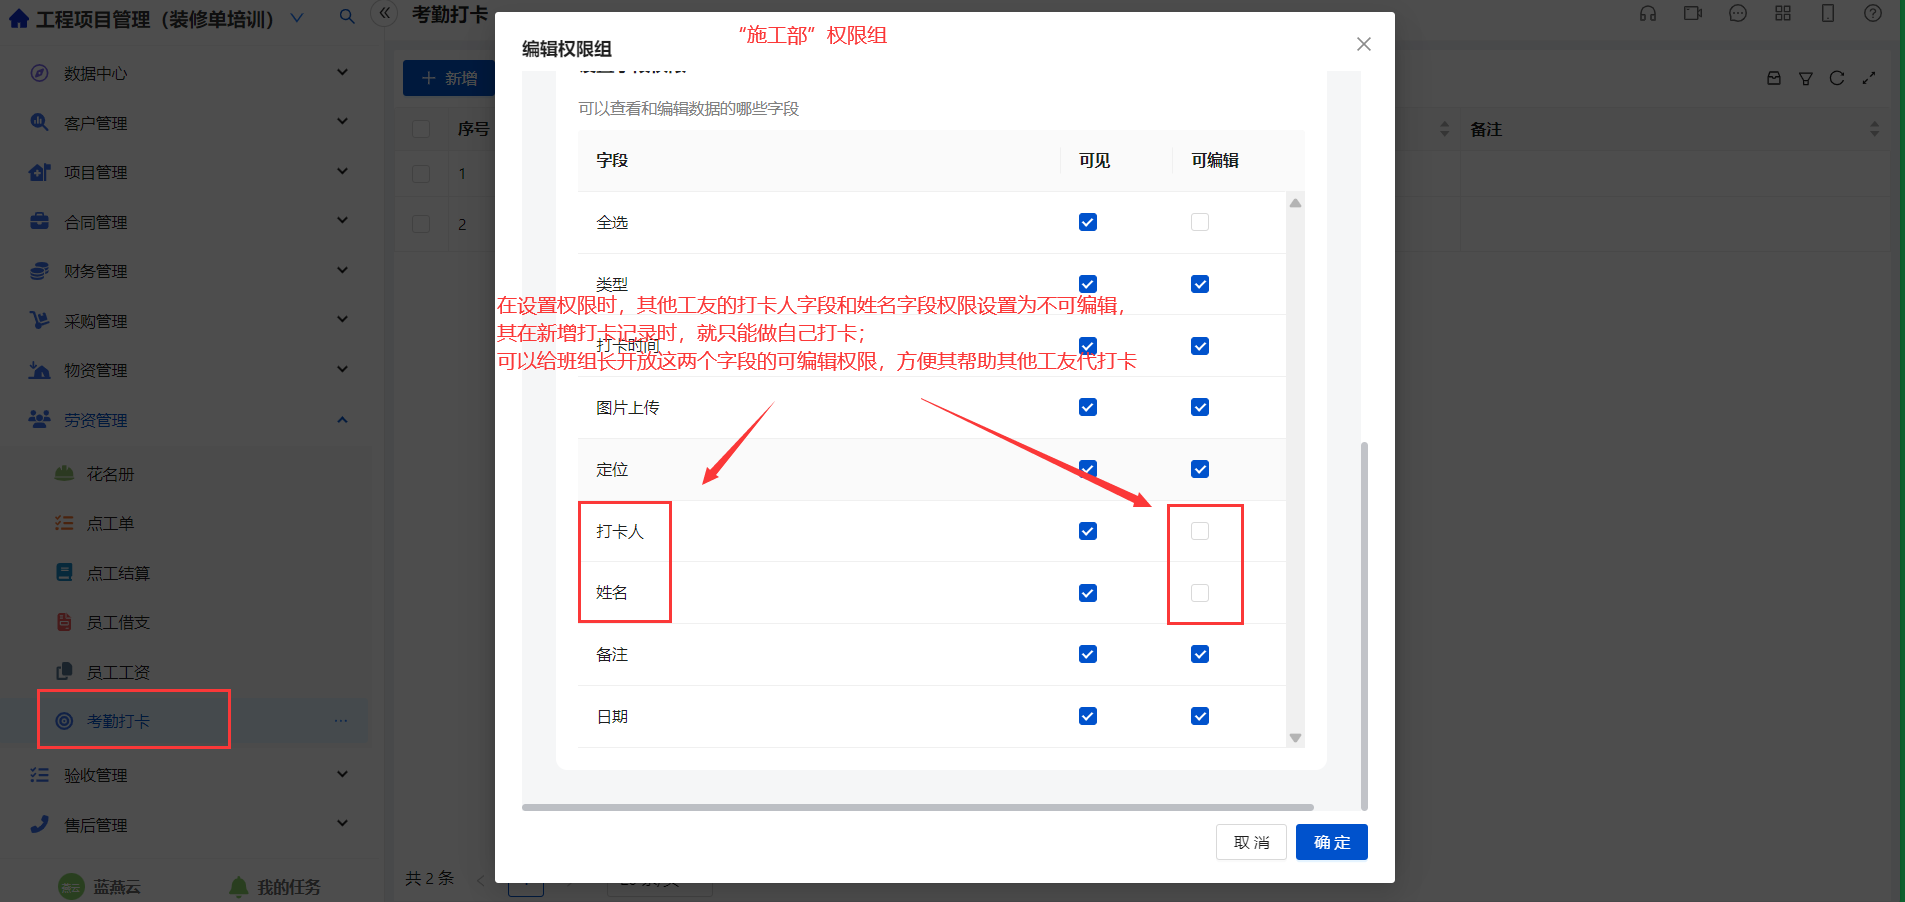The width and height of the screenshot is (1905, 902).
Task: Click the 物资管理 warehouse icon
Action: pyautogui.click(x=39, y=370)
